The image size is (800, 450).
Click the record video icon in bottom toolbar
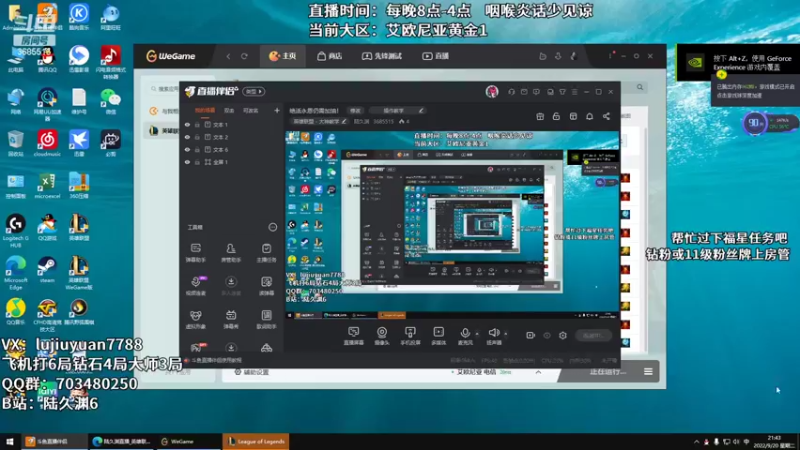[531, 335]
